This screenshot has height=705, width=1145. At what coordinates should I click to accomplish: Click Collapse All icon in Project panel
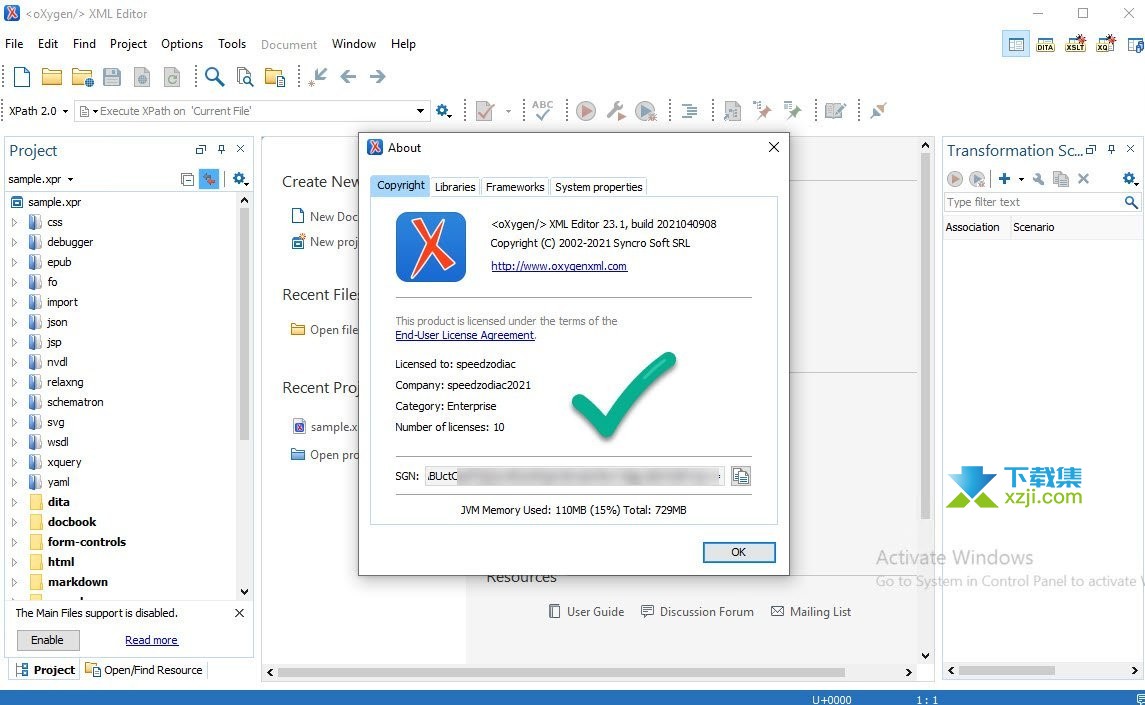pyautogui.click(x=187, y=179)
